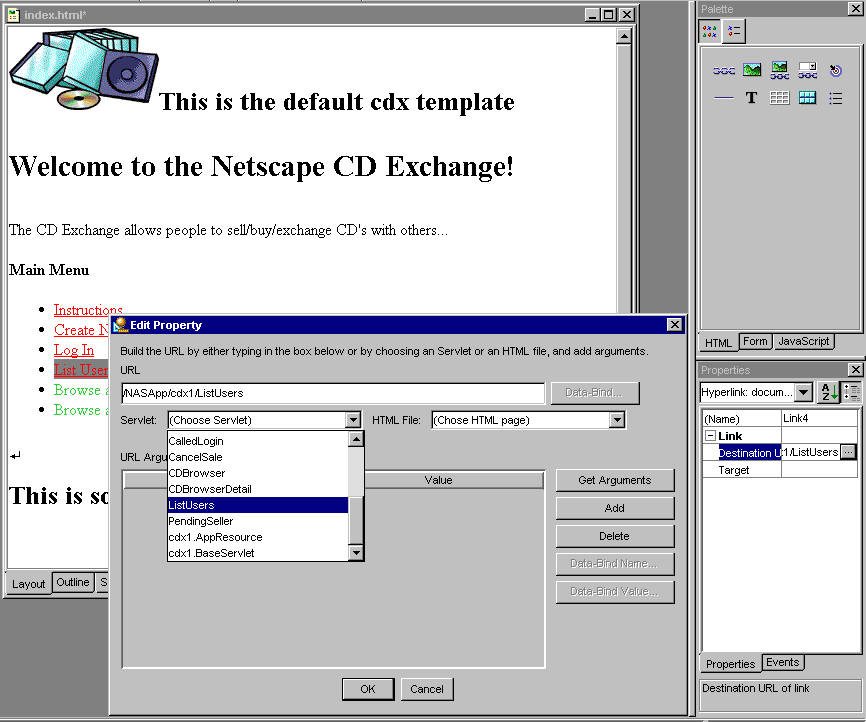Choose ListUsers in servlet list
Image resolution: width=866 pixels, height=722 pixels.
pos(258,505)
